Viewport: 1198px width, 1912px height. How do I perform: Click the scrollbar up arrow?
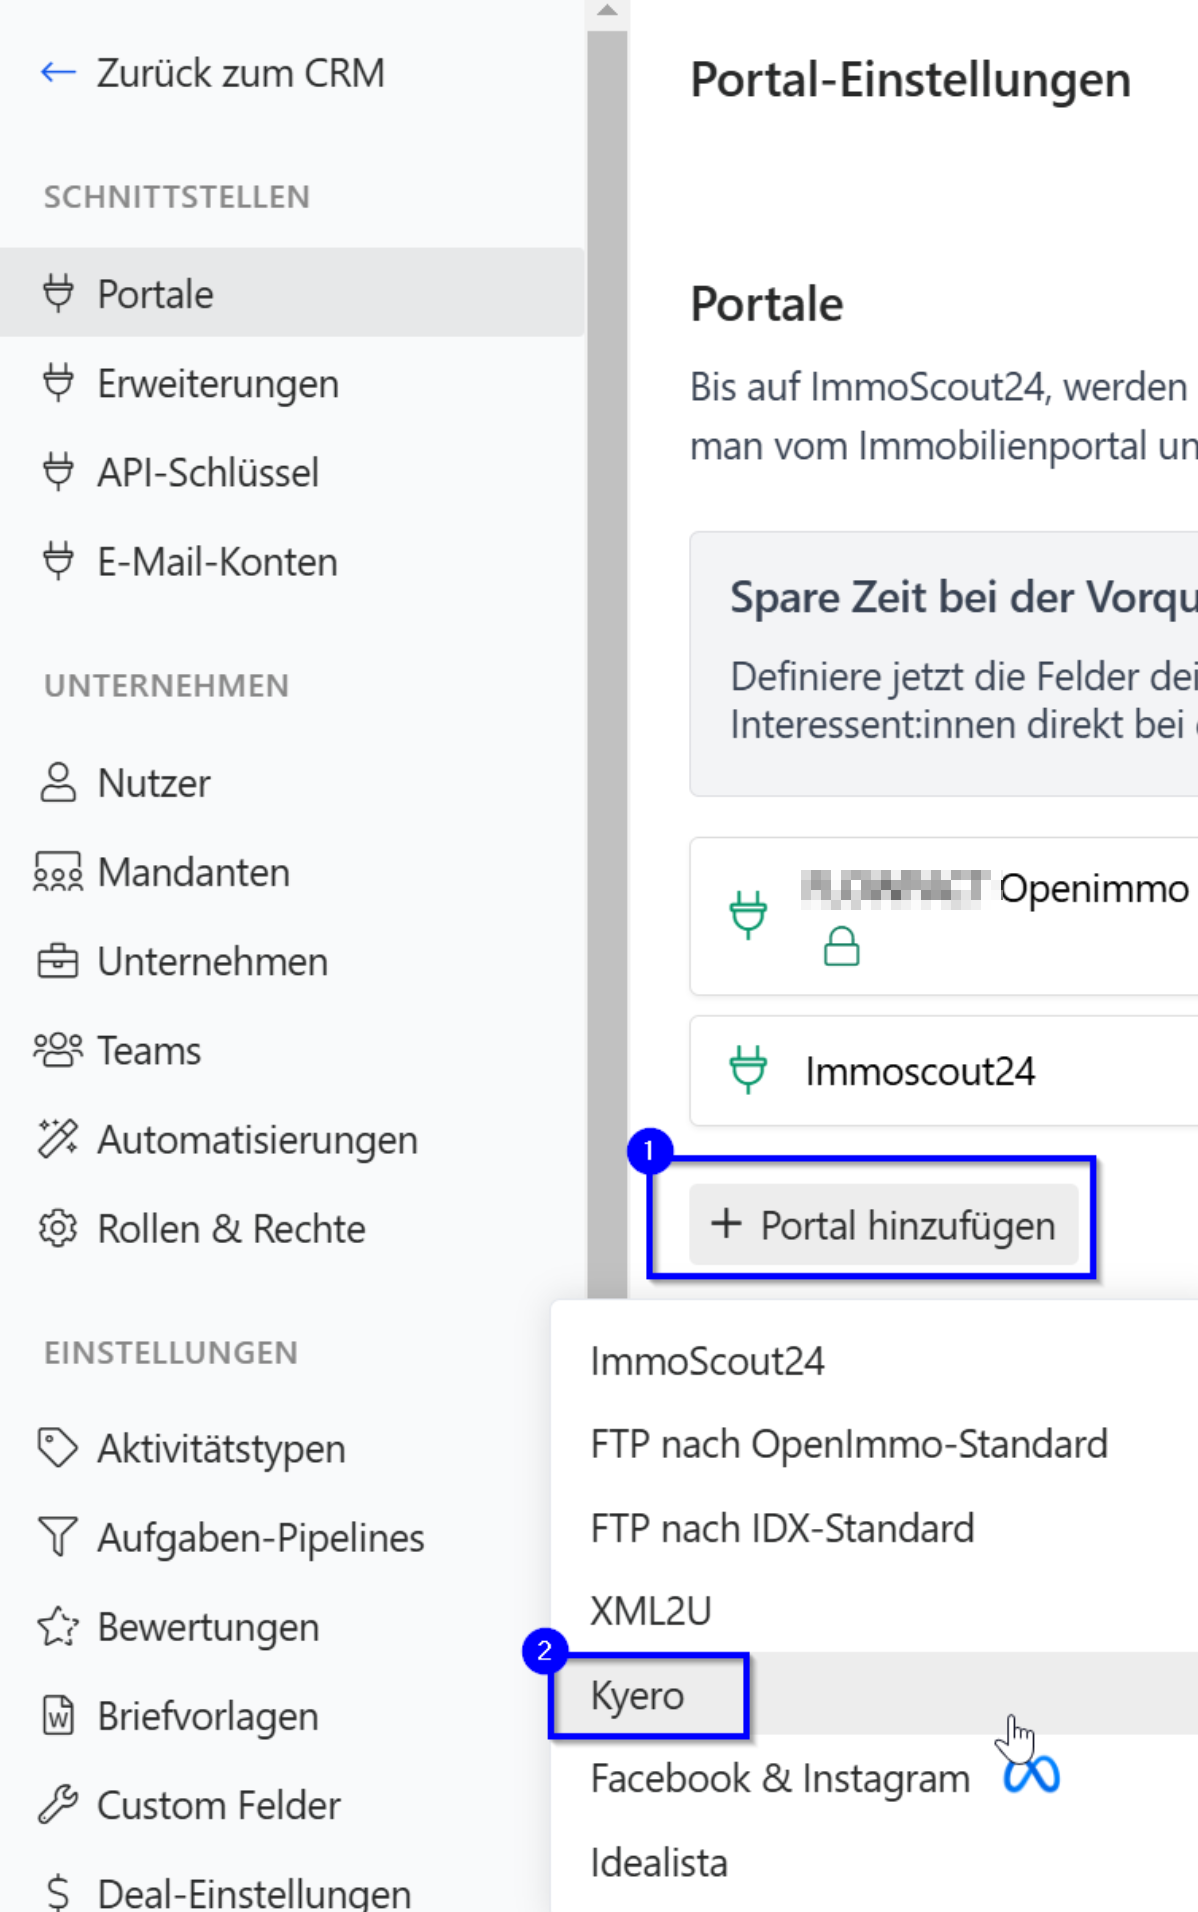pyautogui.click(x=607, y=12)
